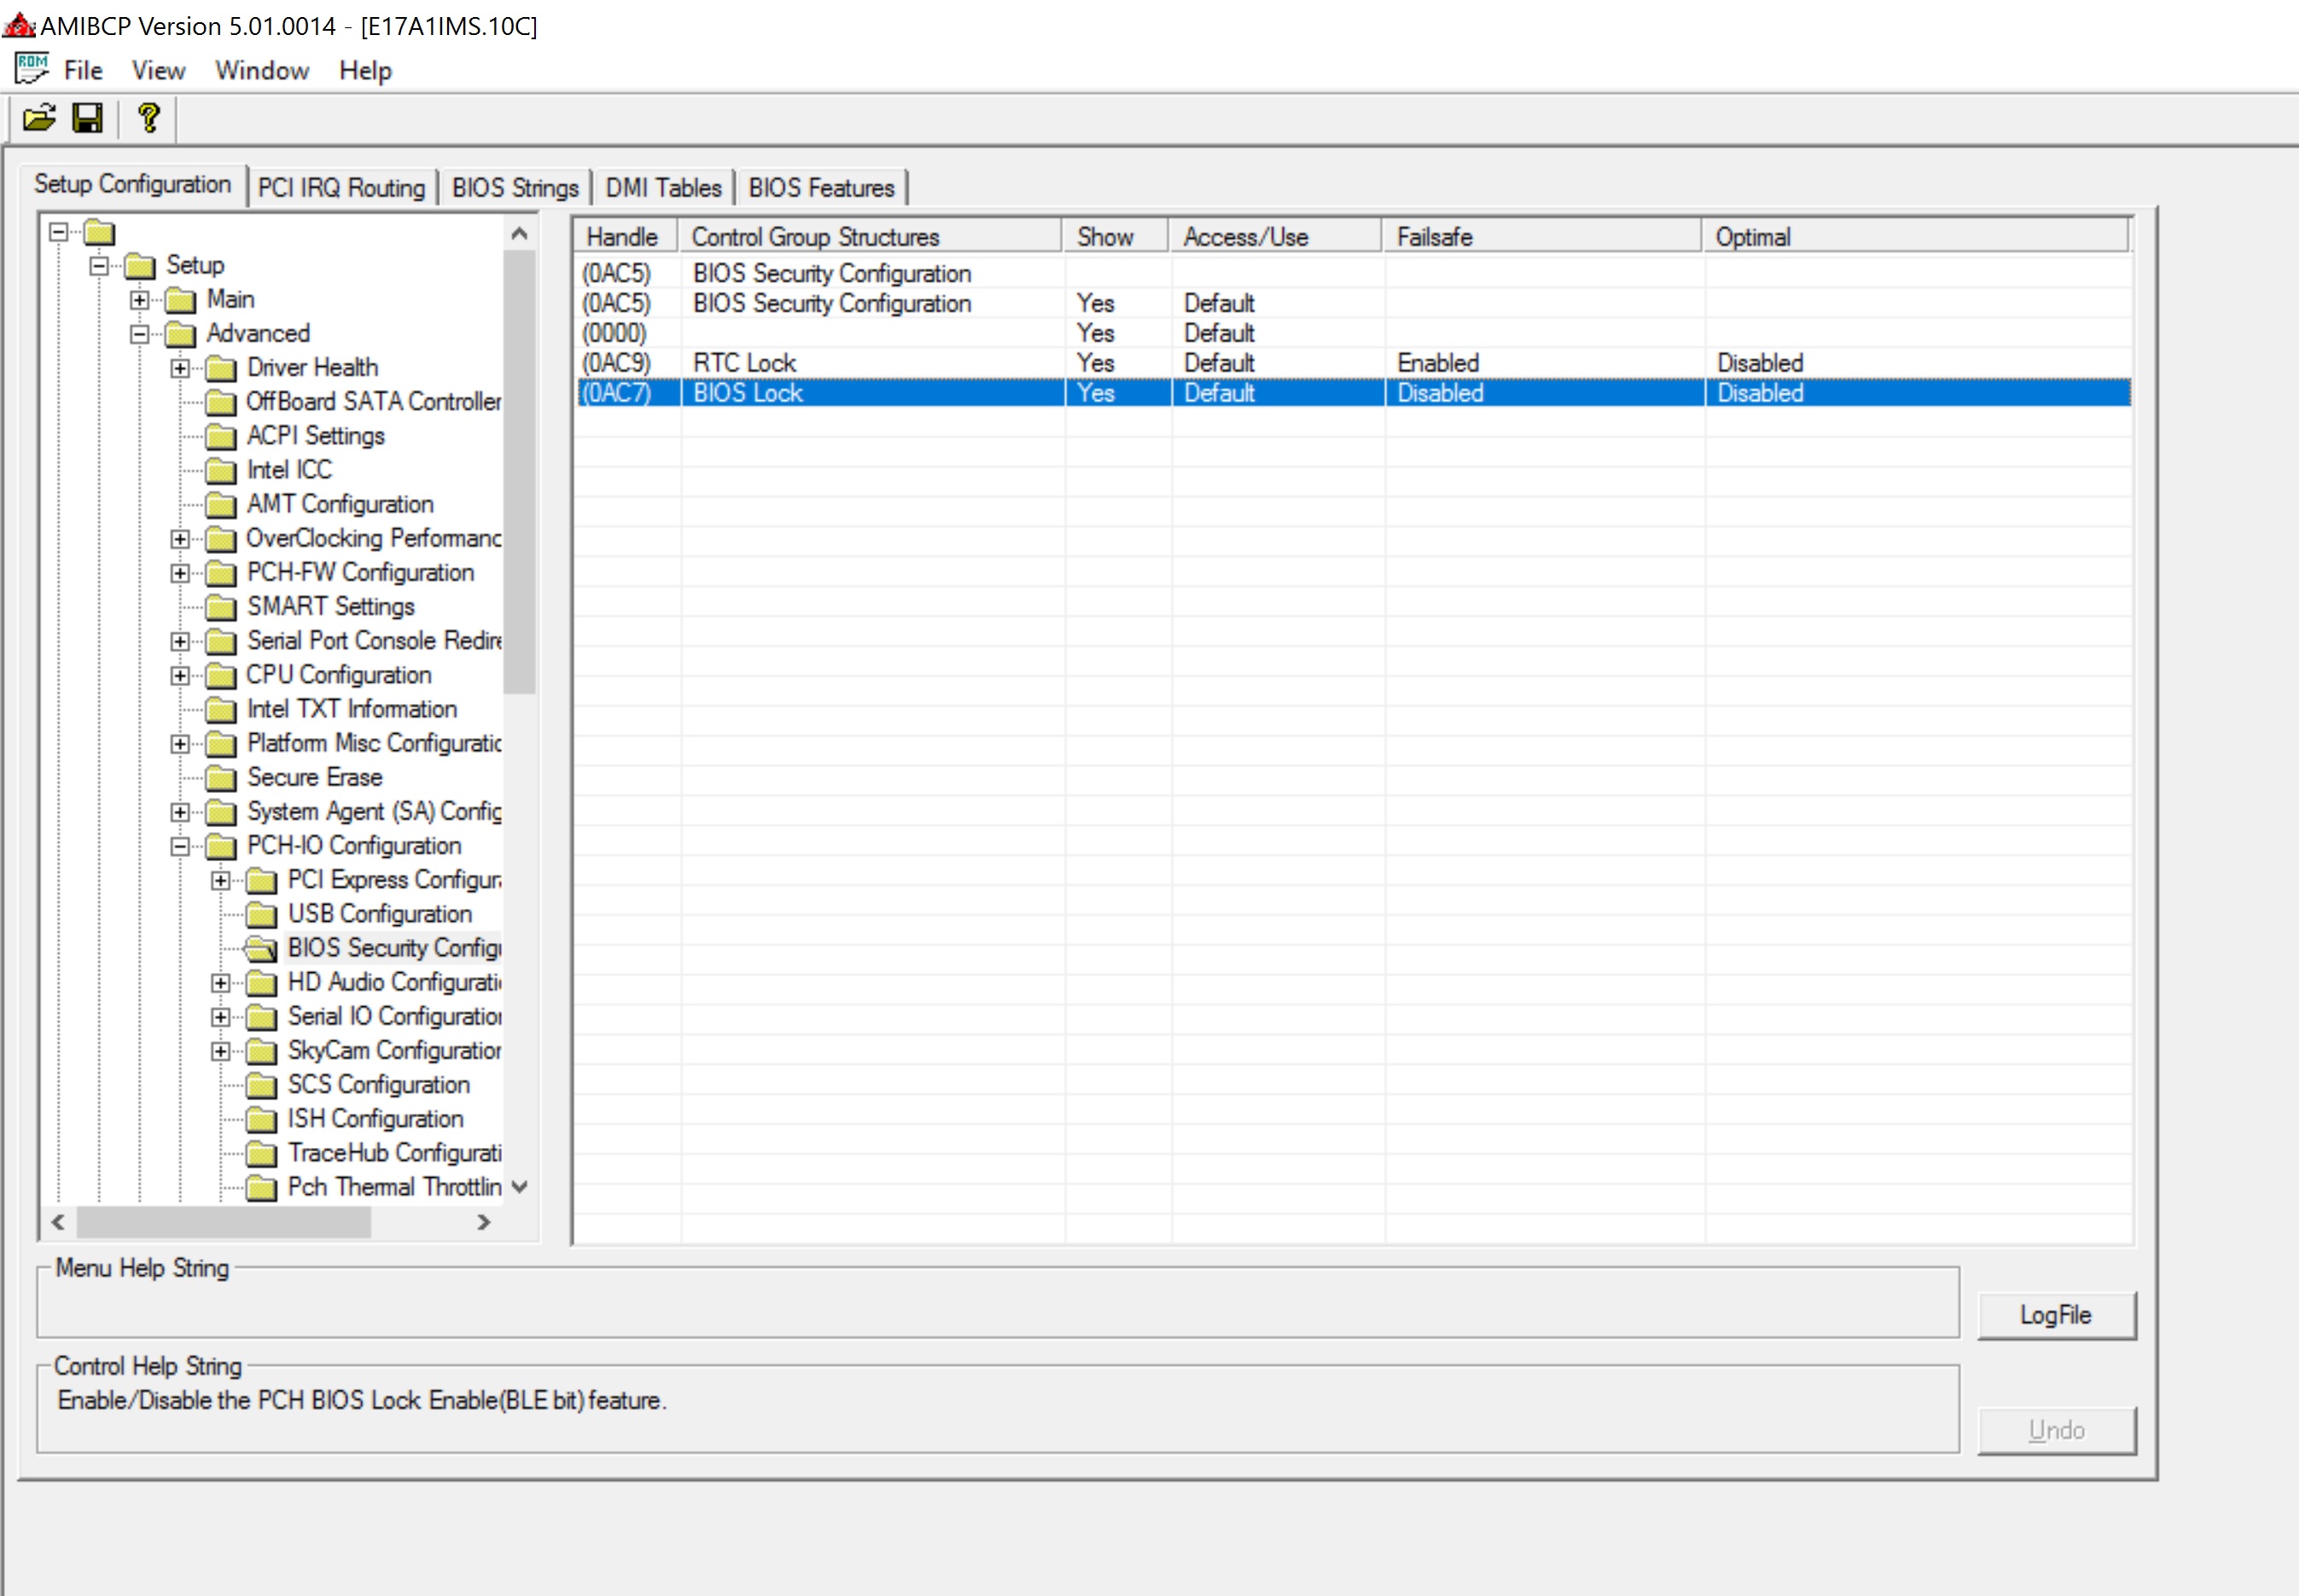Image resolution: width=2299 pixels, height=1596 pixels.
Task: Click the Save floppy disk icon
Action: click(88, 119)
